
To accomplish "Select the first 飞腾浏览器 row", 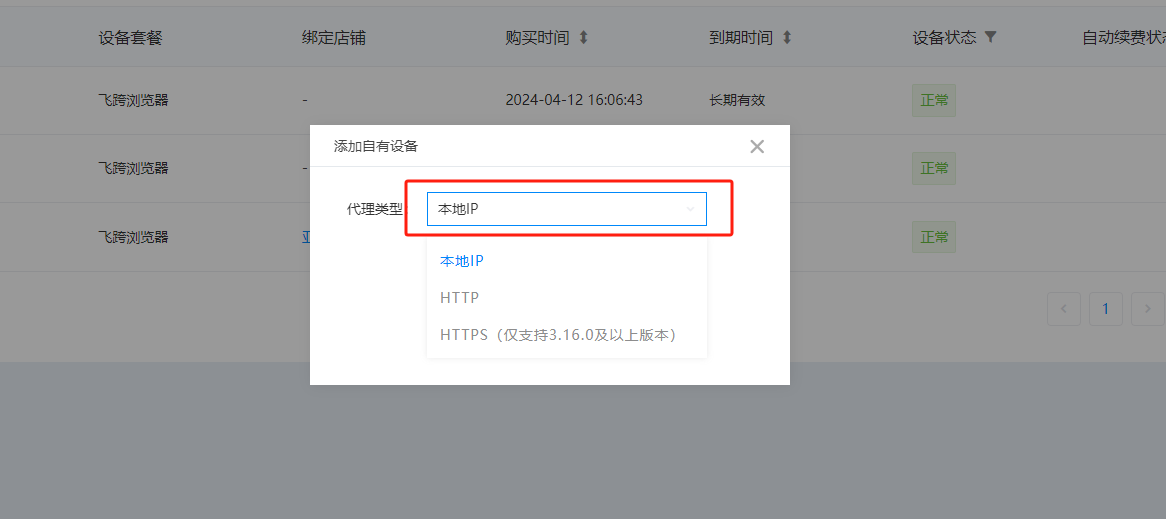I will click(x=133, y=100).
